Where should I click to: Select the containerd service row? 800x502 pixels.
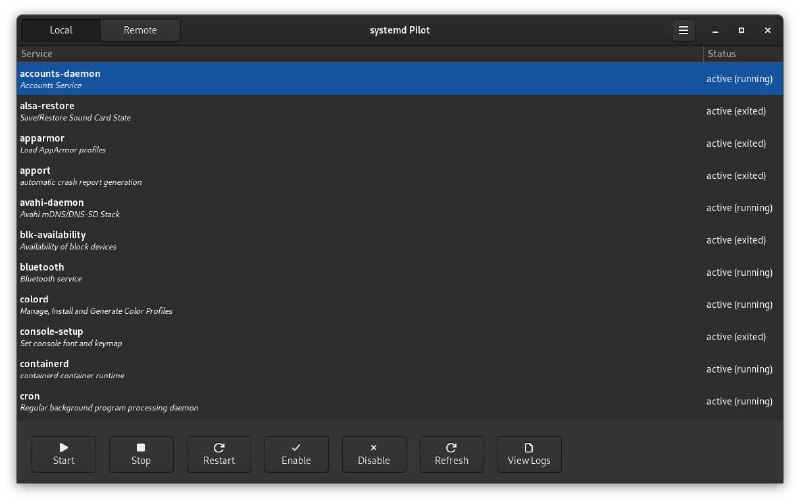pos(400,369)
